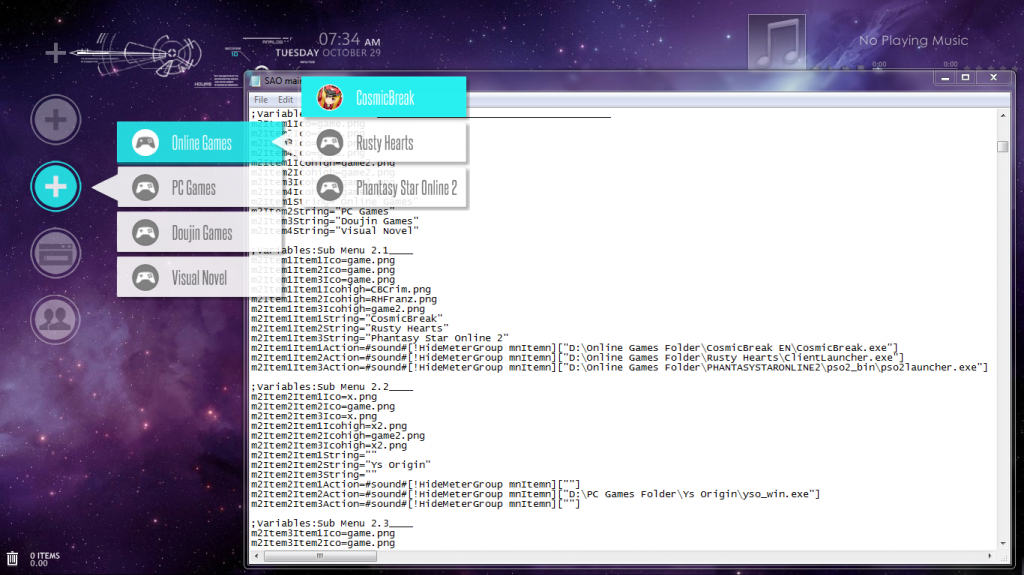Click the line m2Item1Item1String="CosmicBreak"
Screen dimensions: 1024x575
click(x=347, y=318)
